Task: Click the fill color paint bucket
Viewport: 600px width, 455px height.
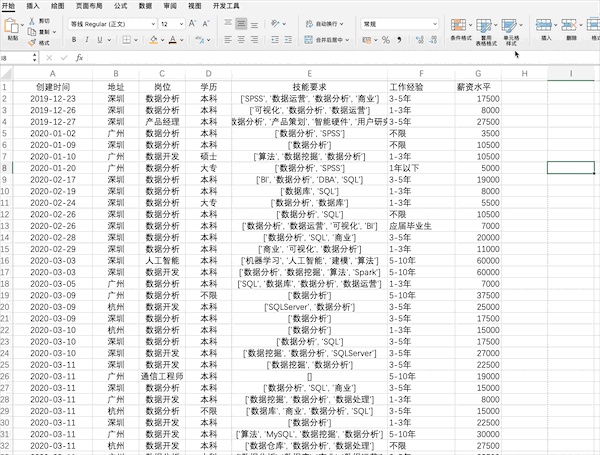Action: coord(153,40)
